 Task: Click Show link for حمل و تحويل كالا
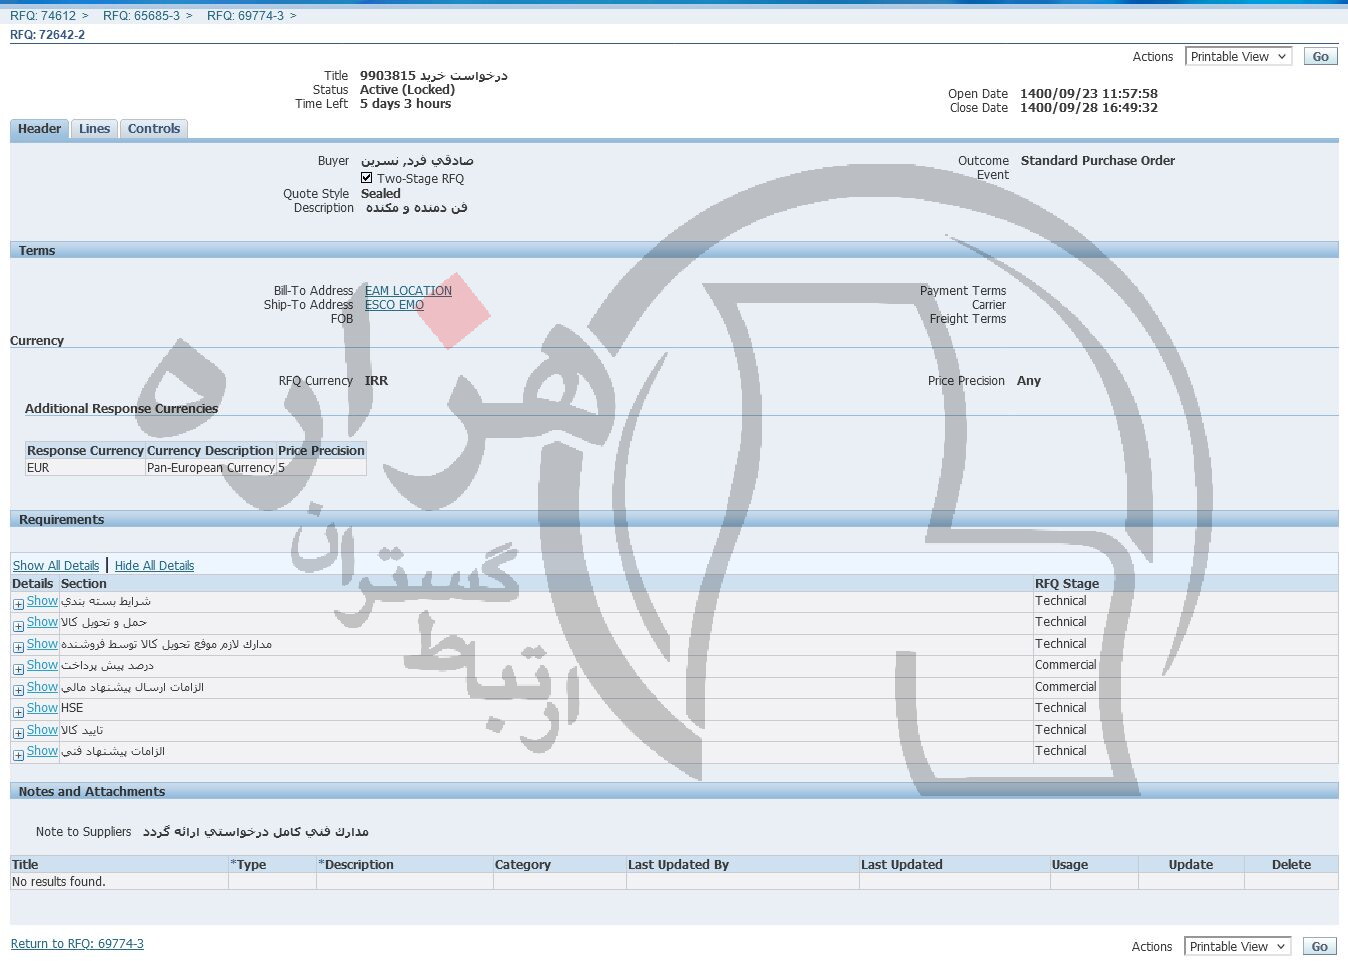point(42,622)
